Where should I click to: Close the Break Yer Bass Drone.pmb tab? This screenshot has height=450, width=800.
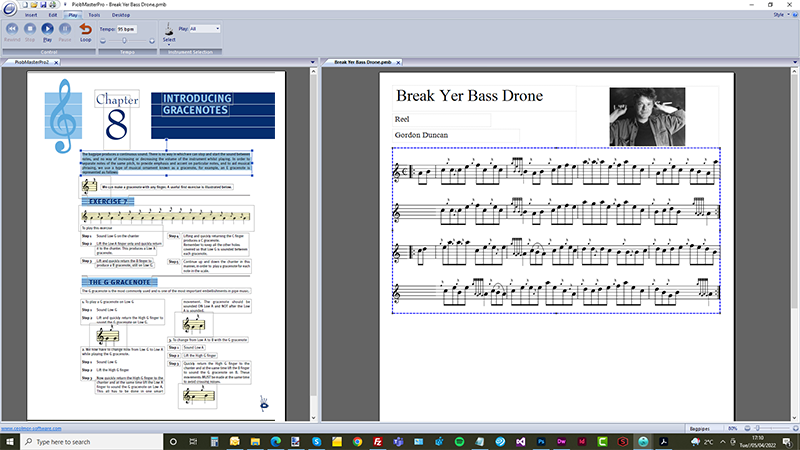coord(398,62)
